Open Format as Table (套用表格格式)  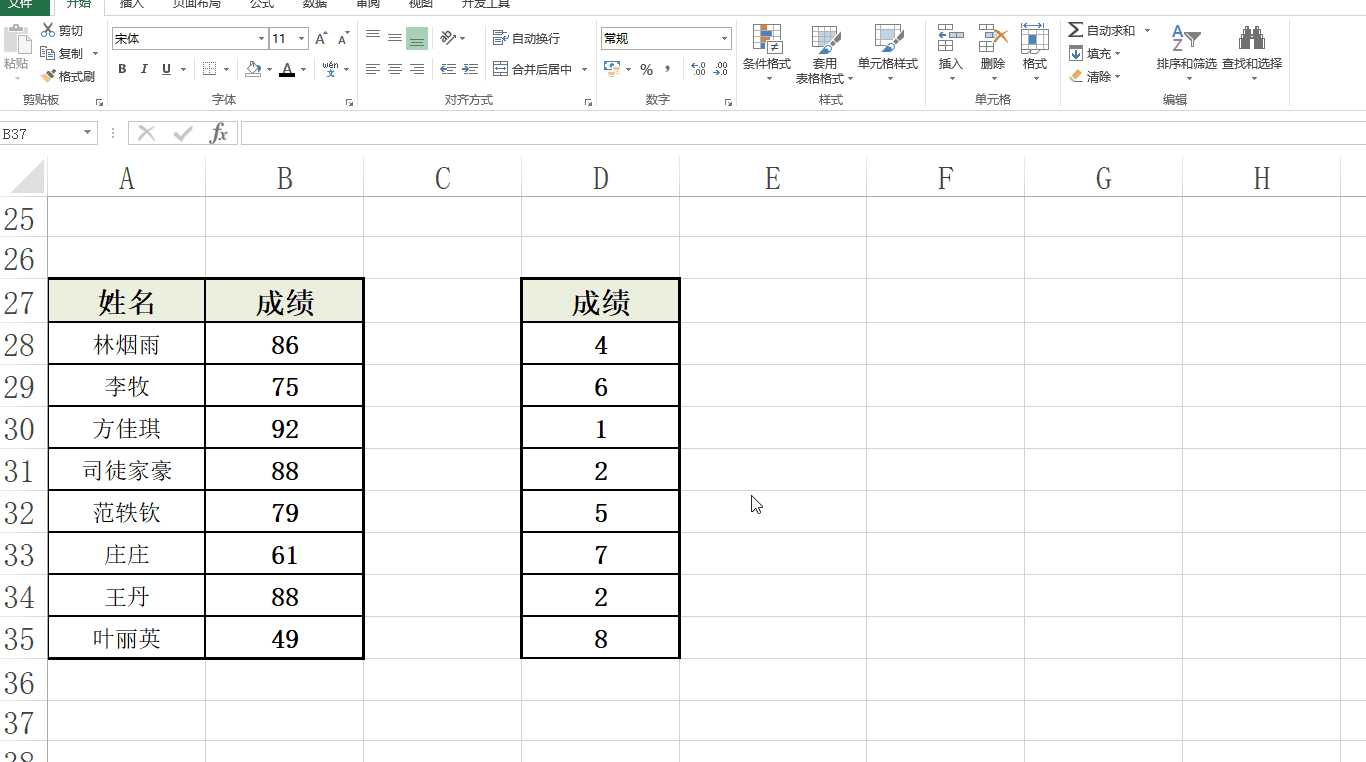click(x=825, y=53)
